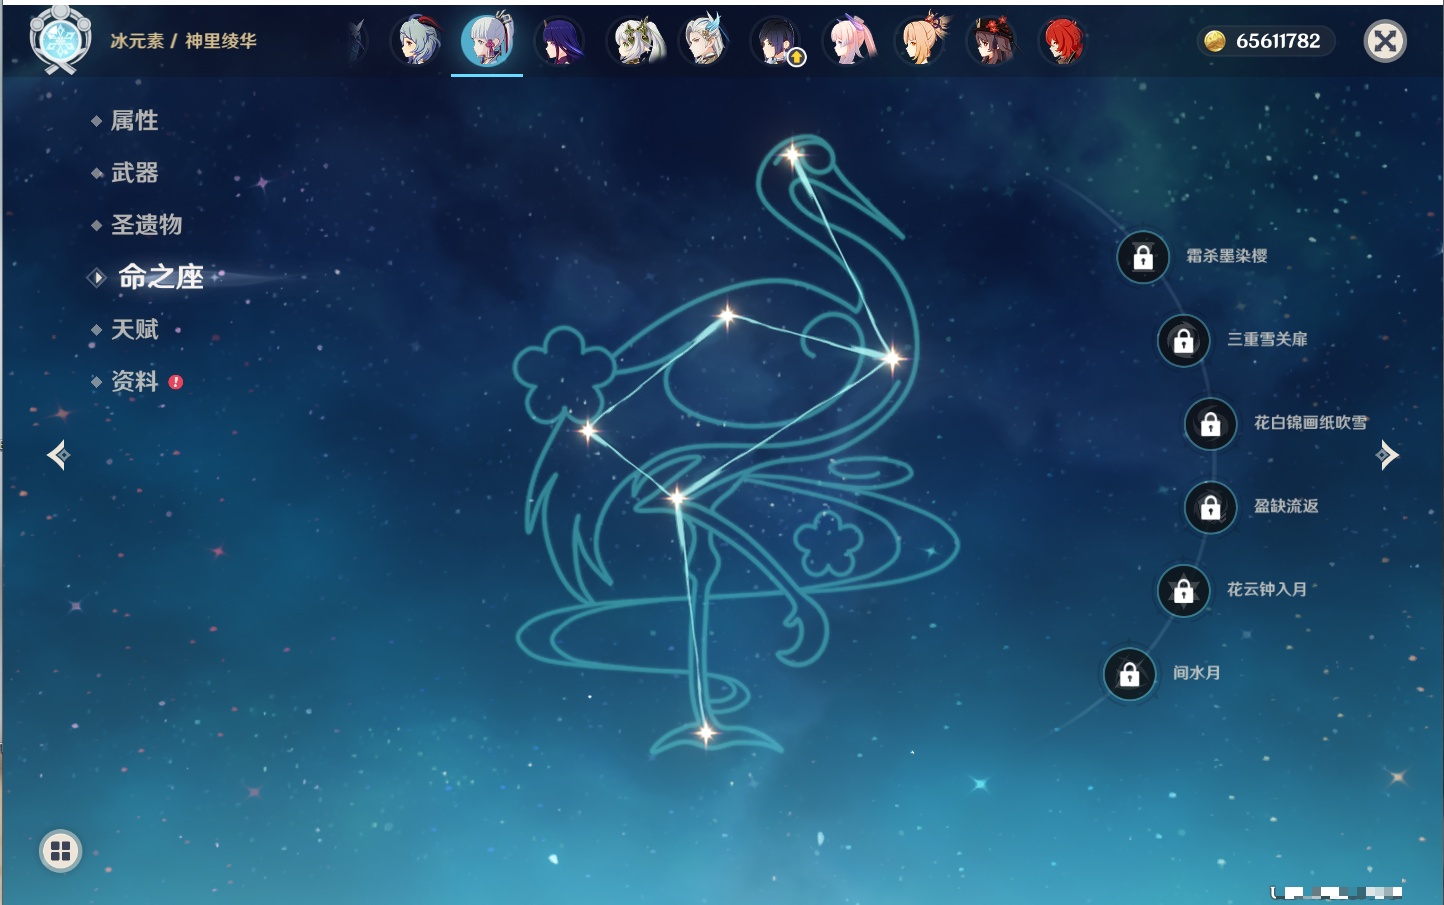Click the Cryo element emblem icon

pos(60,40)
